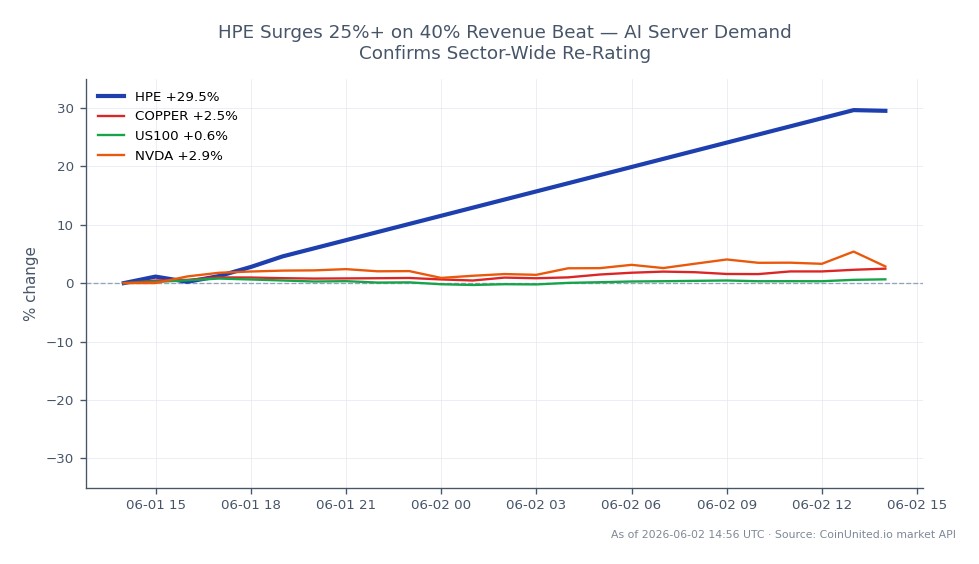This screenshot has width=979, height=564.
Task: Click the x-axis label '06-02 03'
Action: pos(536,505)
